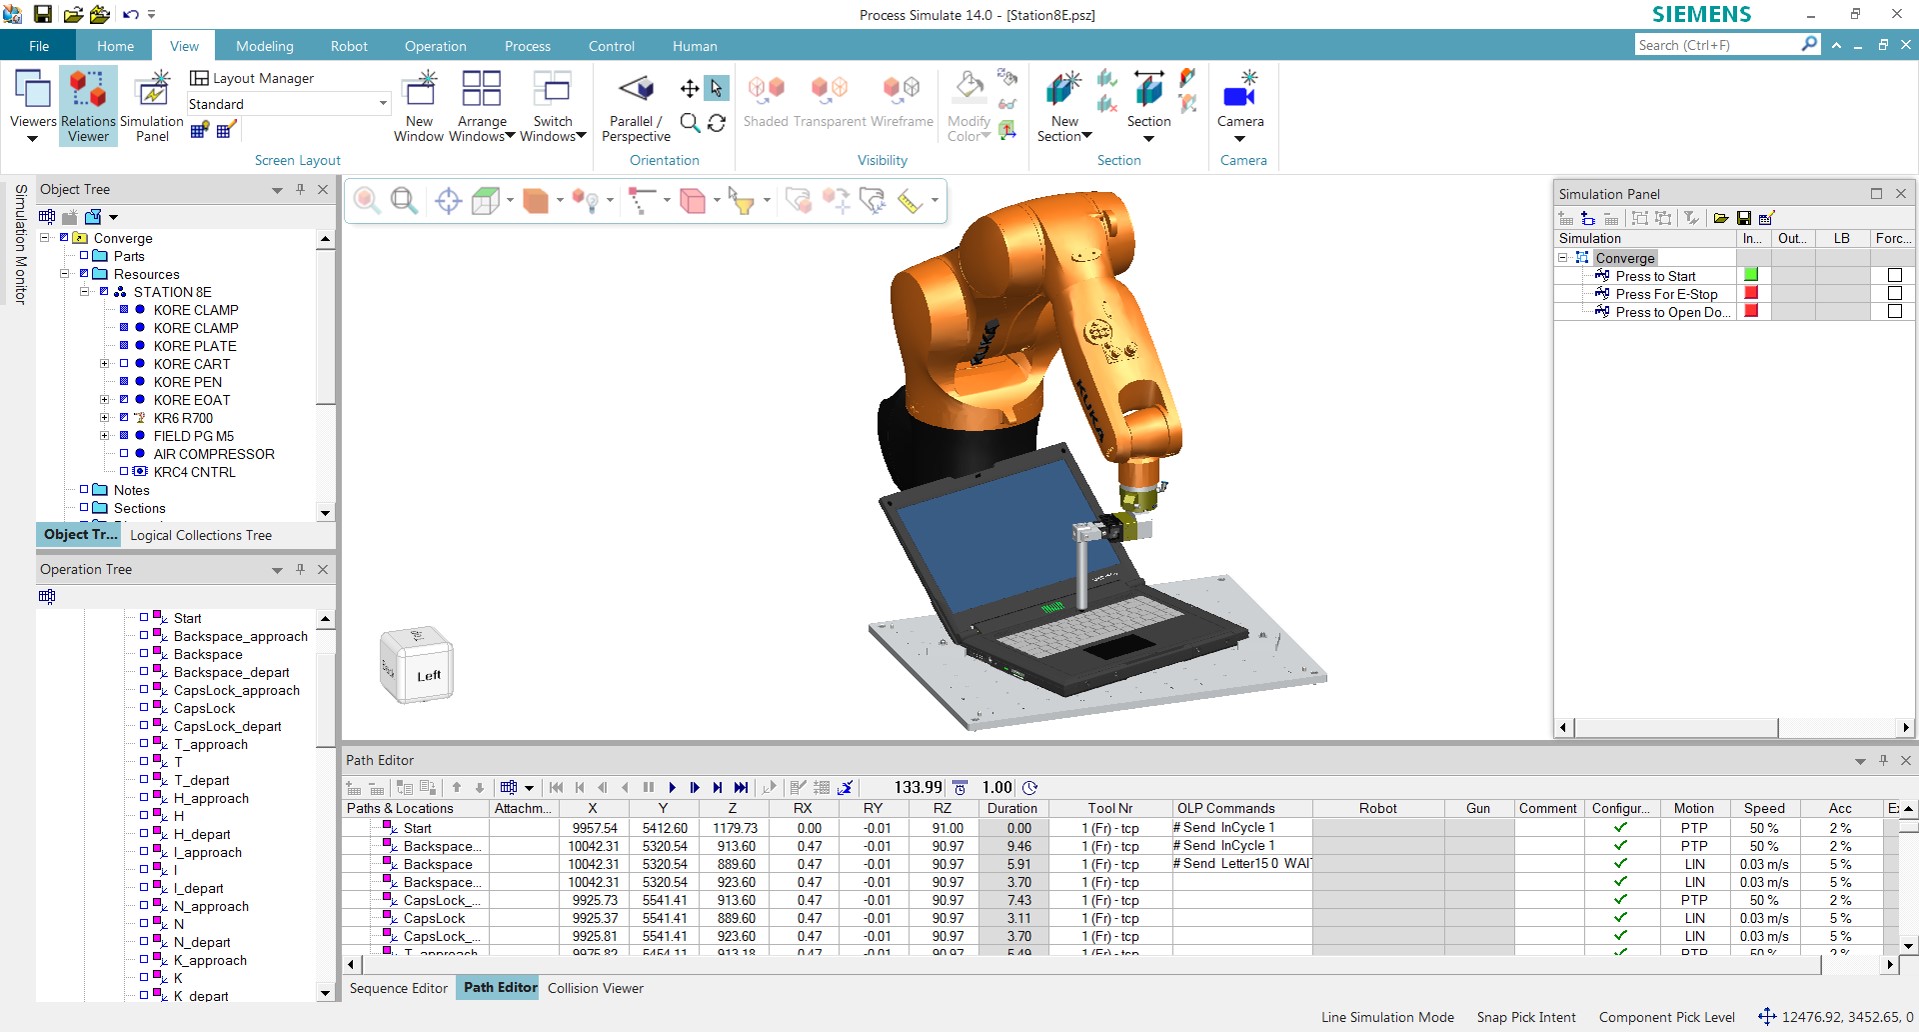1919x1032 pixels.
Task: Click the Undo icon in quick access toolbar
Action: click(x=130, y=14)
